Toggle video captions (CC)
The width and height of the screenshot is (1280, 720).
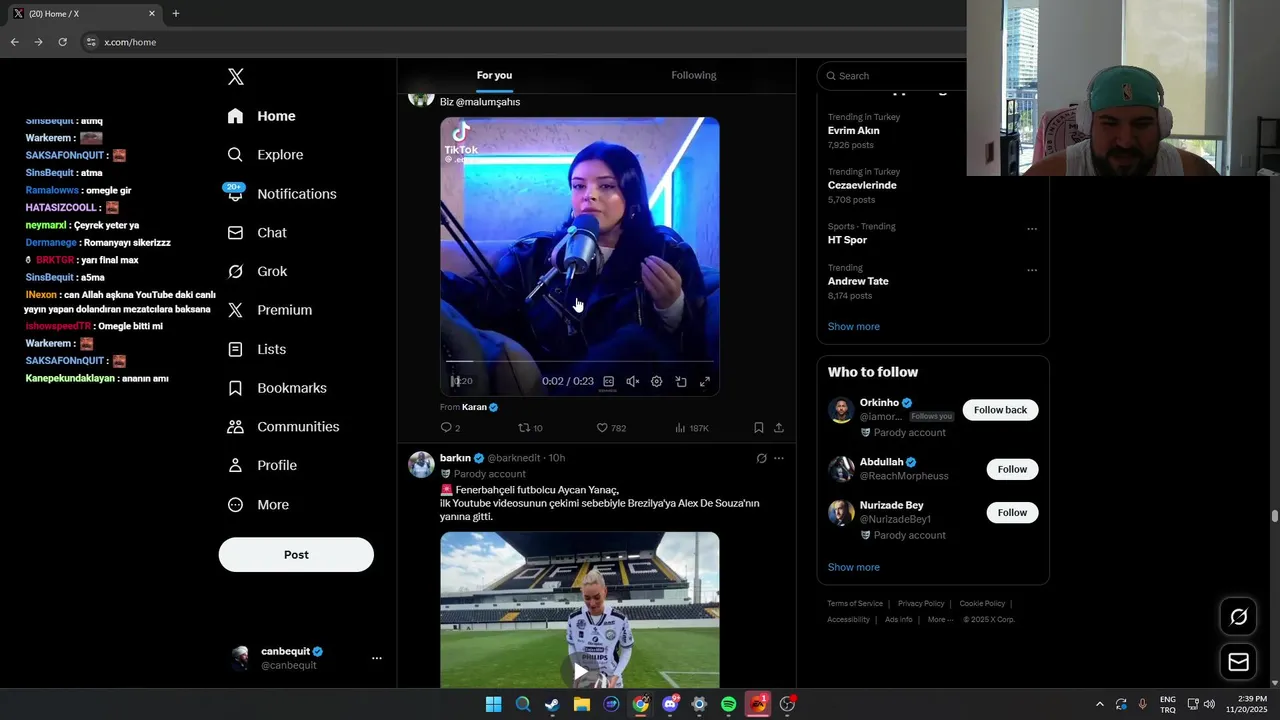click(x=608, y=381)
